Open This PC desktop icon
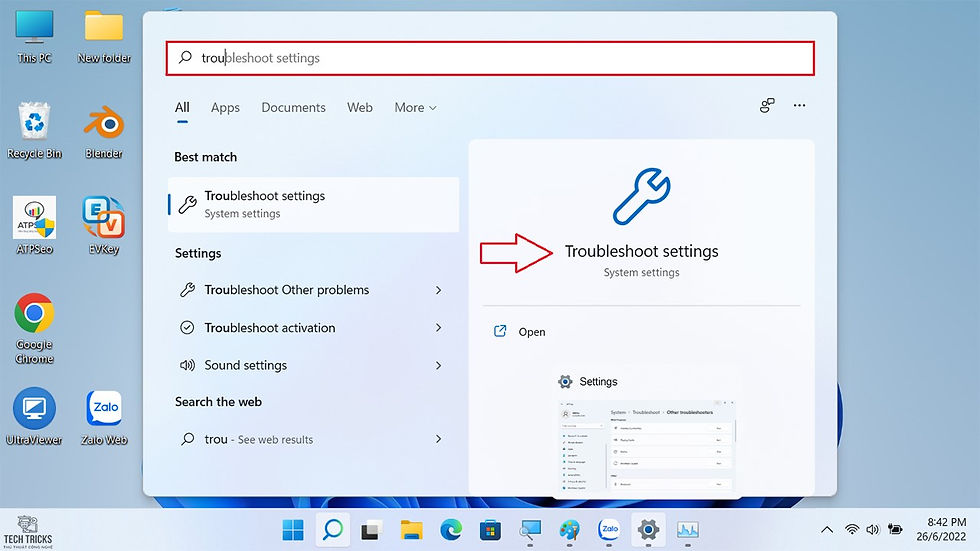Screen dimensions: 980x551 (x=34, y=37)
